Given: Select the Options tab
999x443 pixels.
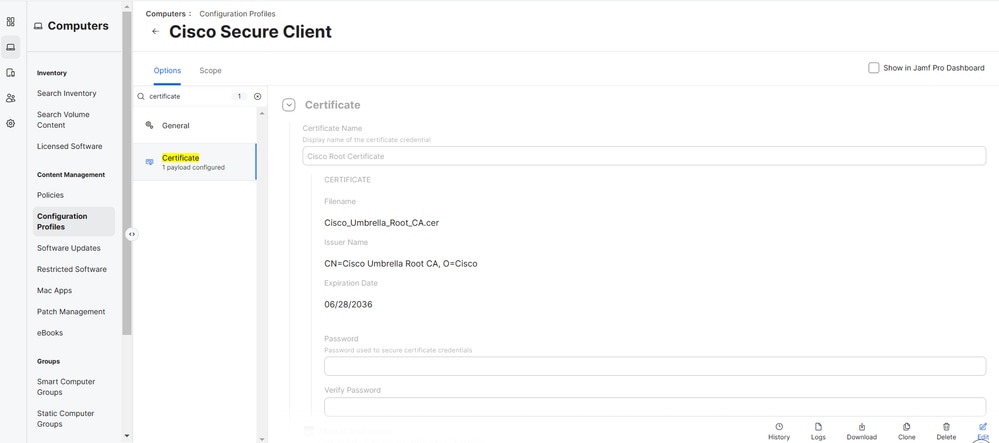Looking at the screenshot, I should 167,71.
